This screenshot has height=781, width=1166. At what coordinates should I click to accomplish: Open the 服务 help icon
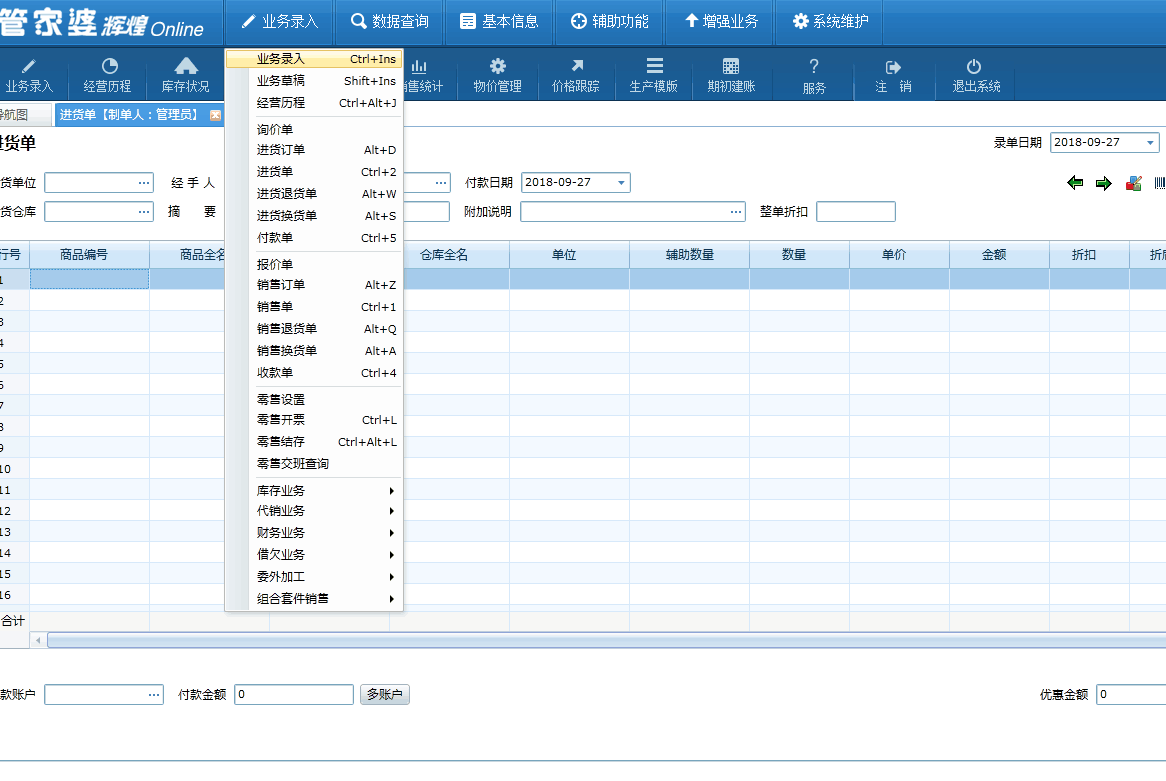(x=814, y=67)
